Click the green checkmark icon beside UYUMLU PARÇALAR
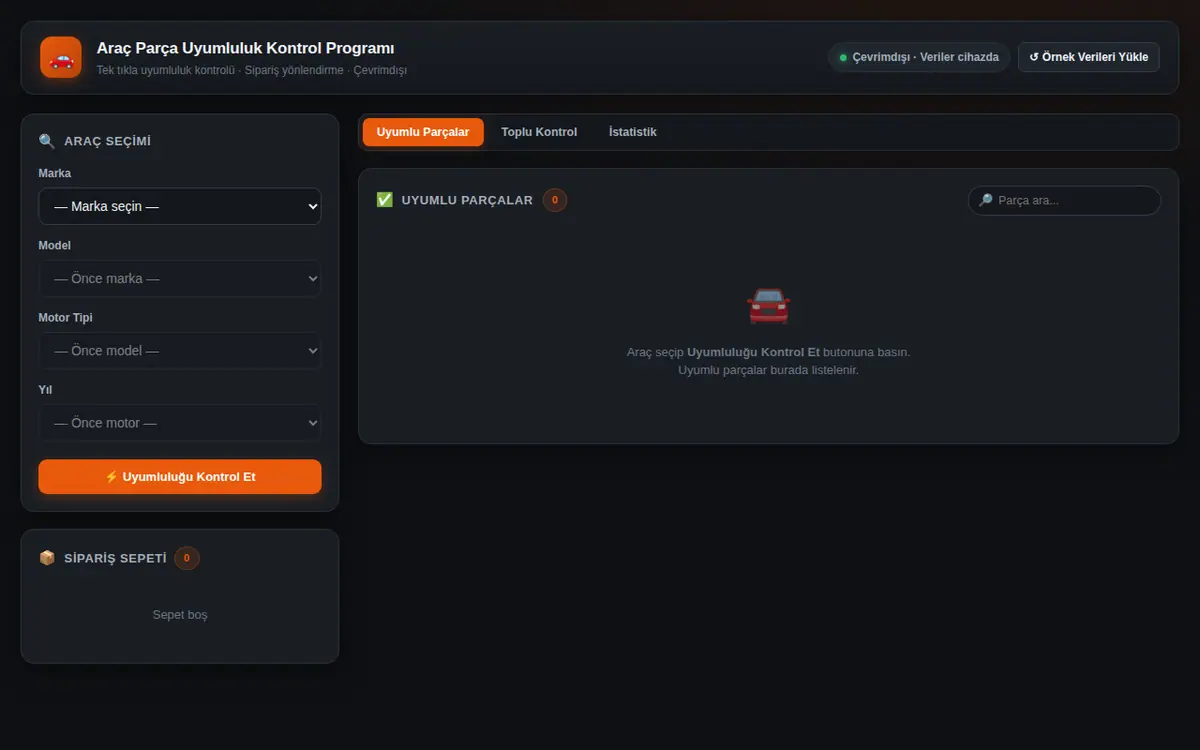Screen dimensions: 1200x750 point(385,200)
